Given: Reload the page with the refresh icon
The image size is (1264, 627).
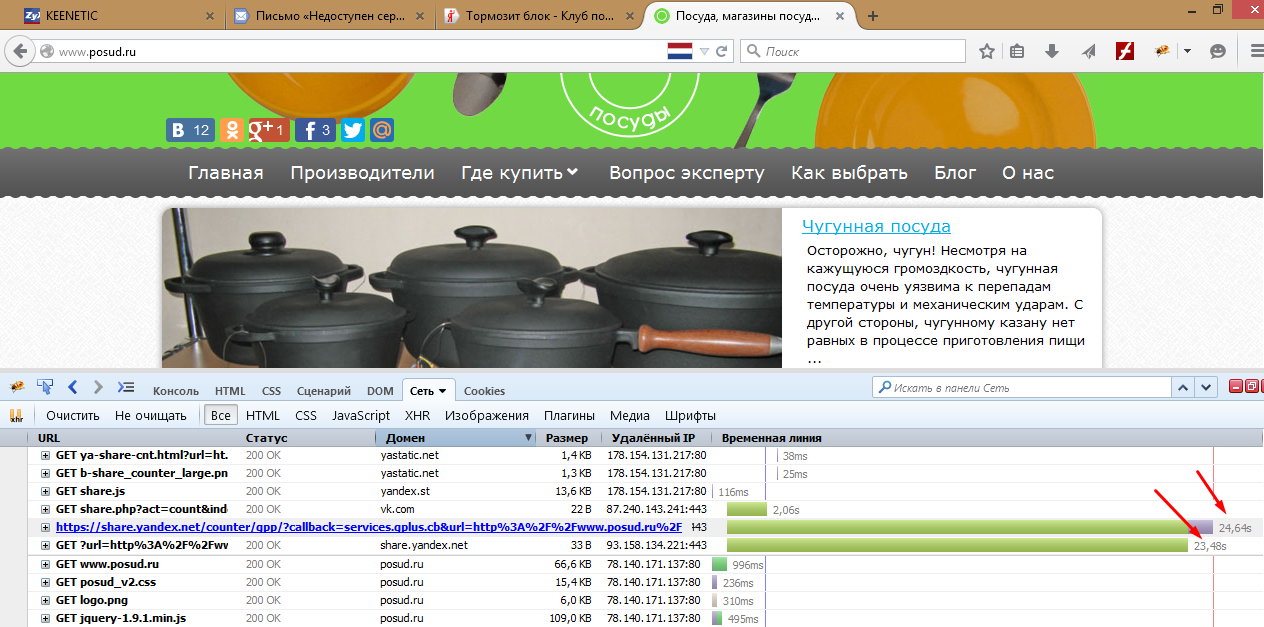Looking at the screenshot, I should pos(721,51).
